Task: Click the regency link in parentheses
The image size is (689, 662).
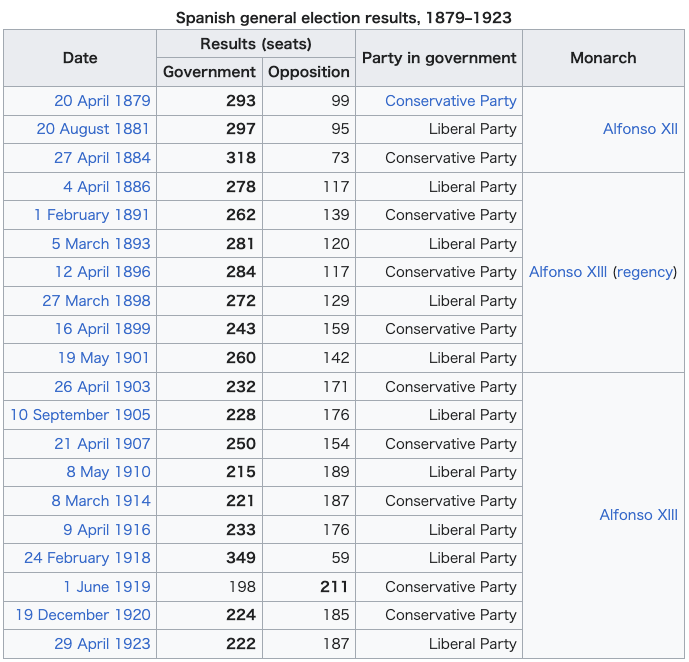Action: (644, 272)
